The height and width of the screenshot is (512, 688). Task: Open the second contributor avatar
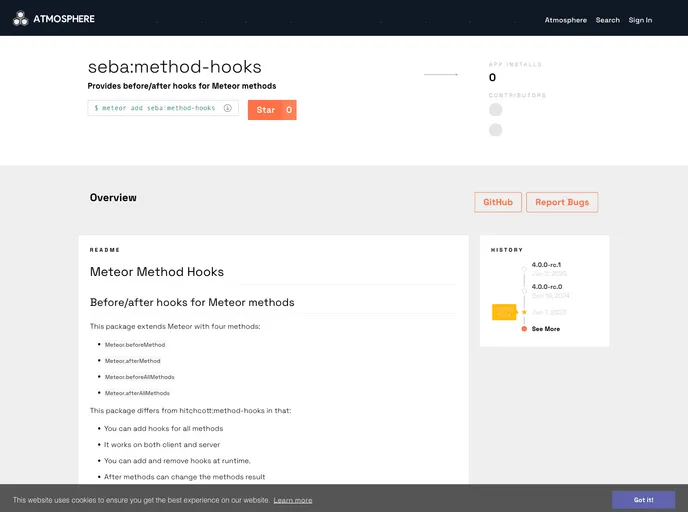495,130
